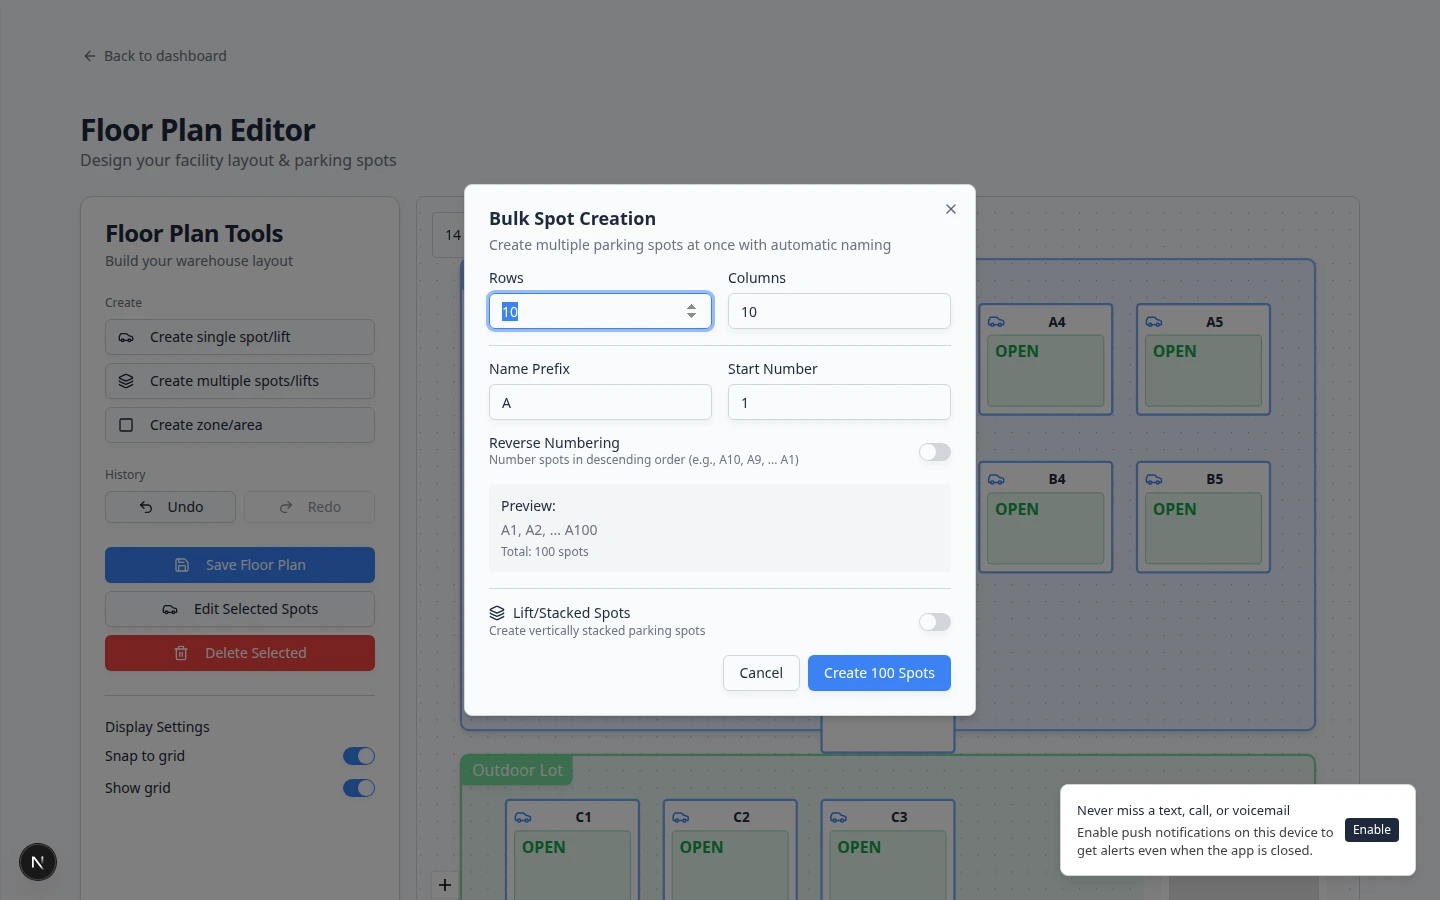Open the round N logo button
The width and height of the screenshot is (1440, 900).
[38, 862]
